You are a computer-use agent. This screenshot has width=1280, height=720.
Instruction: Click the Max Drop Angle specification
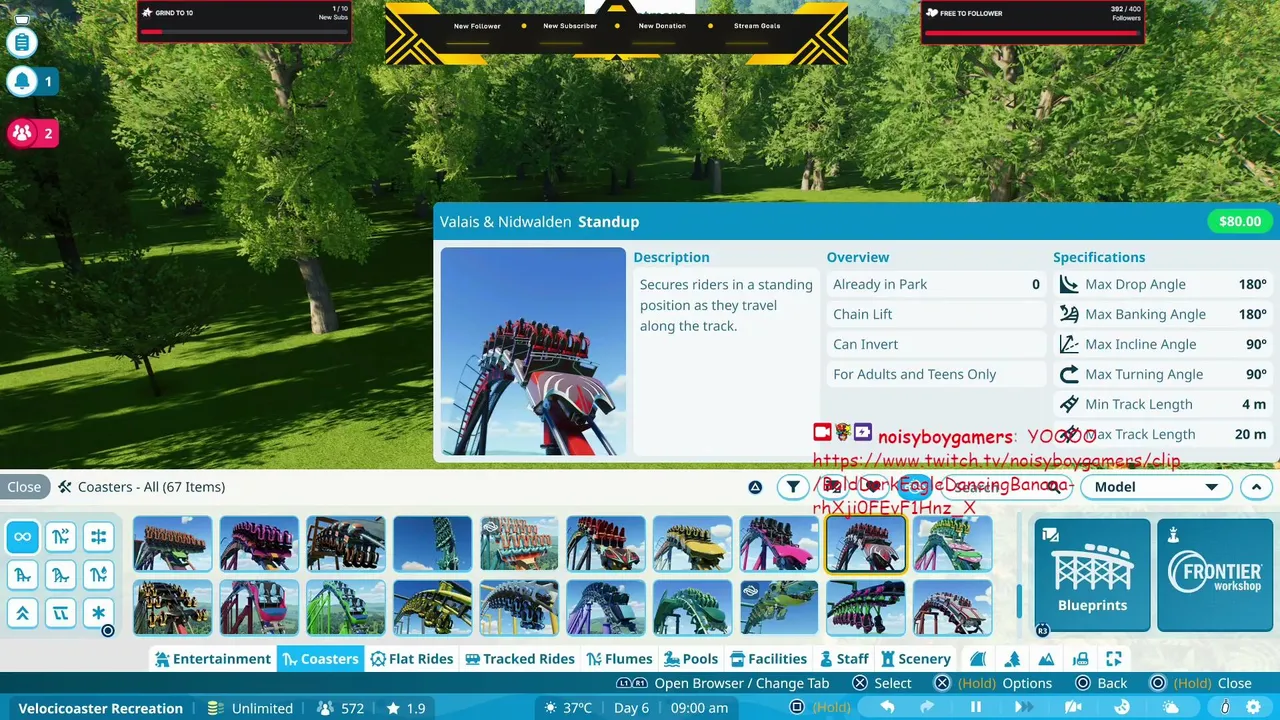pyautogui.click(x=1162, y=284)
